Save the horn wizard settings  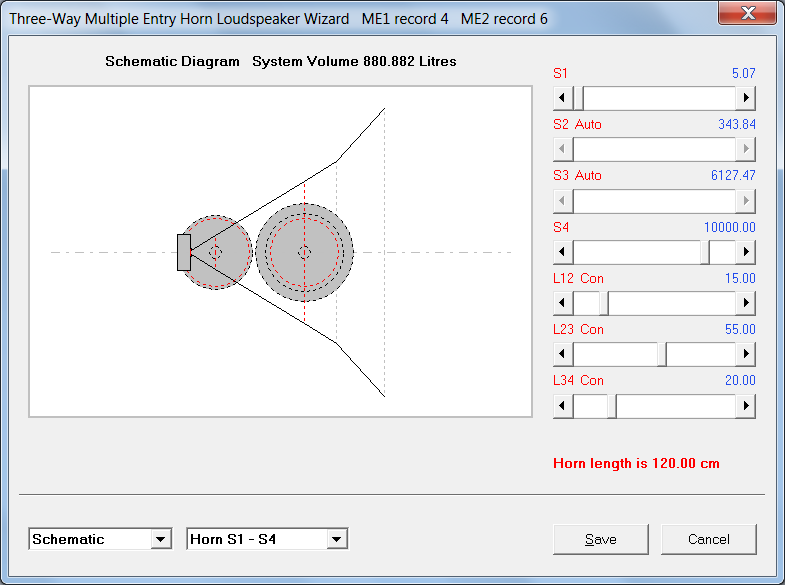[x=600, y=539]
